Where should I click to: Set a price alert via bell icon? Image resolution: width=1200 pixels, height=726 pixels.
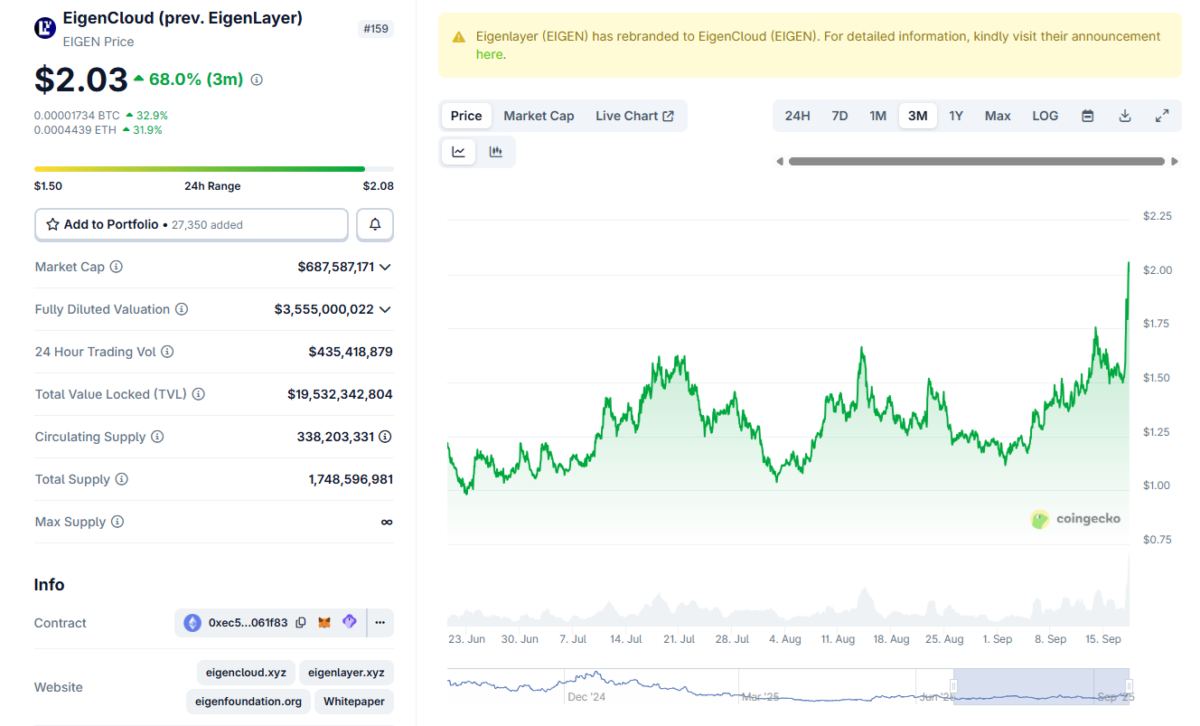pyautogui.click(x=374, y=224)
